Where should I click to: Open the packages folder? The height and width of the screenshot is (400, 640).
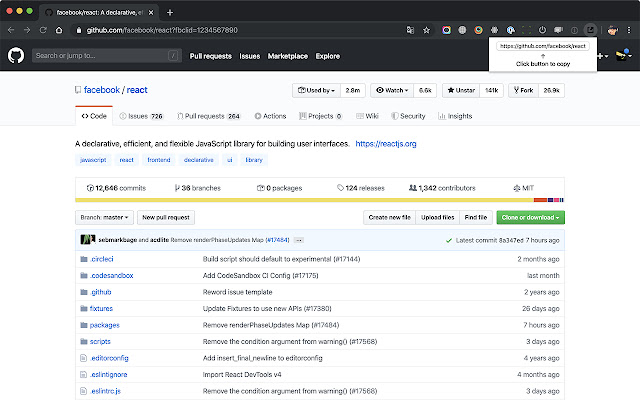click(104, 325)
